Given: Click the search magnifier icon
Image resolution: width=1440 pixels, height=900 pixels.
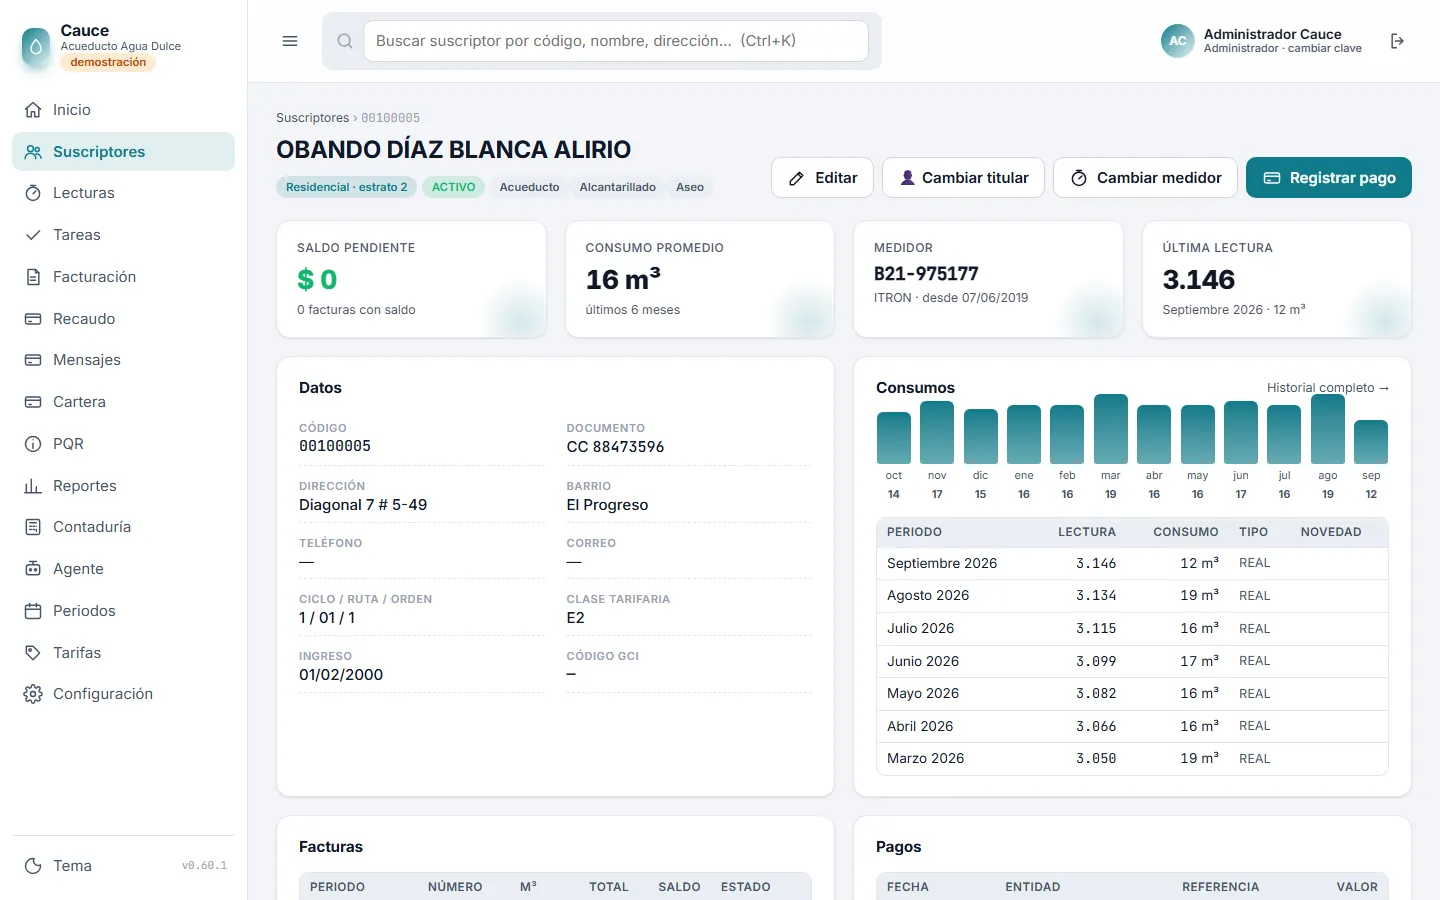Looking at the screenshot, I should (x=345, y=41).
